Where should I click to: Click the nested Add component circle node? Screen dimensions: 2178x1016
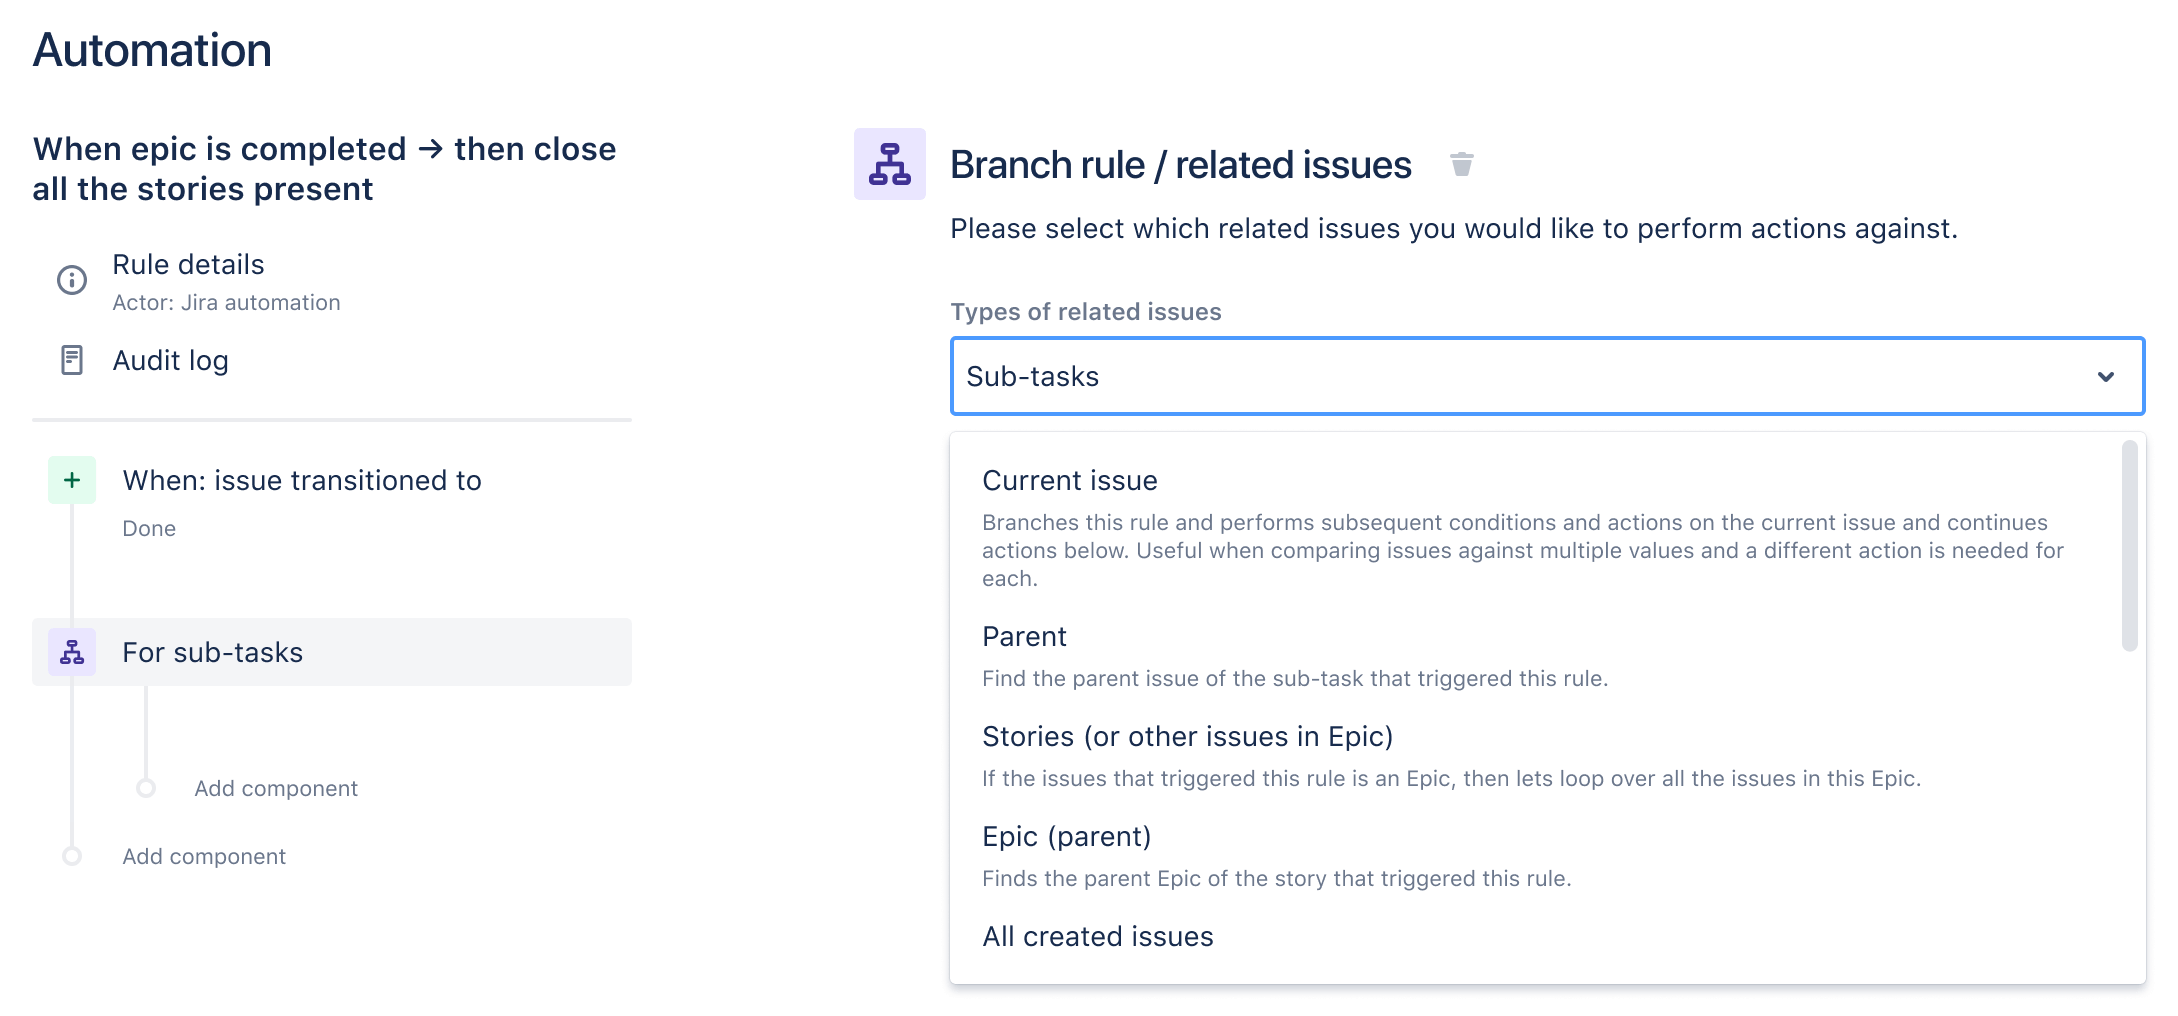[x=146, y=788]
